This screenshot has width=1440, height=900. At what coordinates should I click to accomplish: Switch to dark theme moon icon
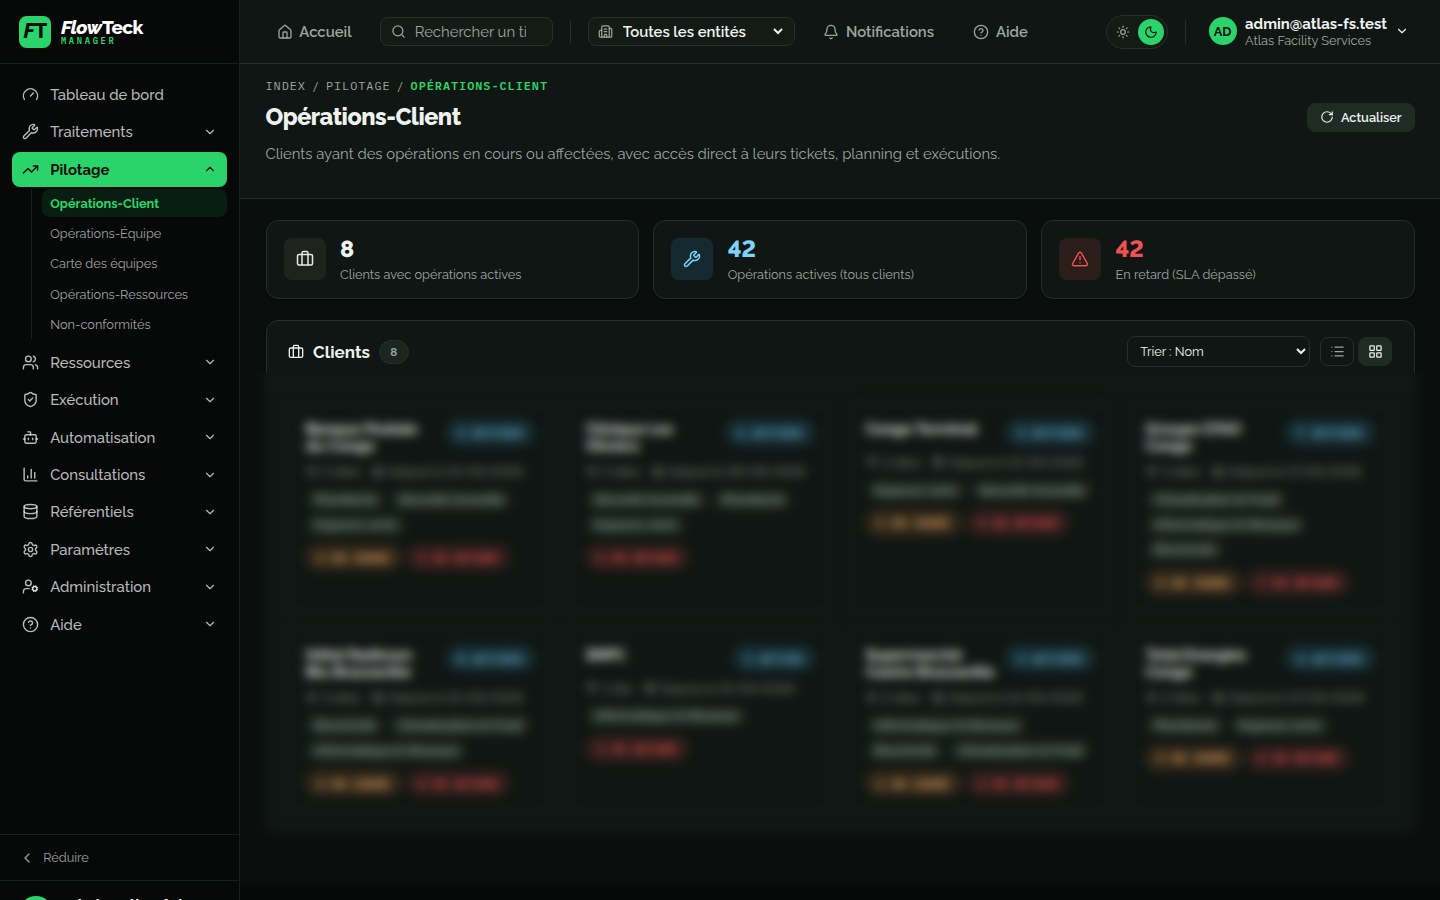pos(1151,32)
